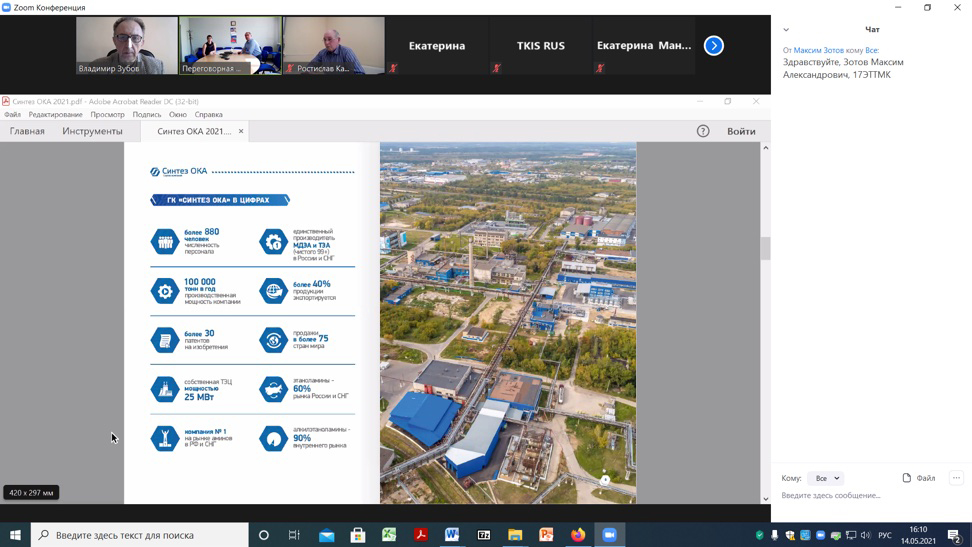The width and height of the screenshot is (972, 547).
Task: Switch the РУС input language indicator
Action: coord(885,535)
